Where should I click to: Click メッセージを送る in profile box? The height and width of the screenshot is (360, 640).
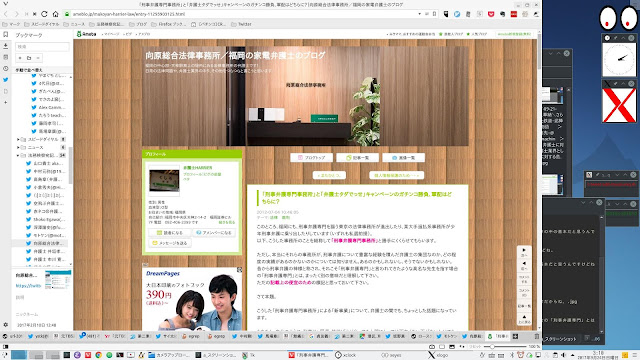tap(170, 243)
